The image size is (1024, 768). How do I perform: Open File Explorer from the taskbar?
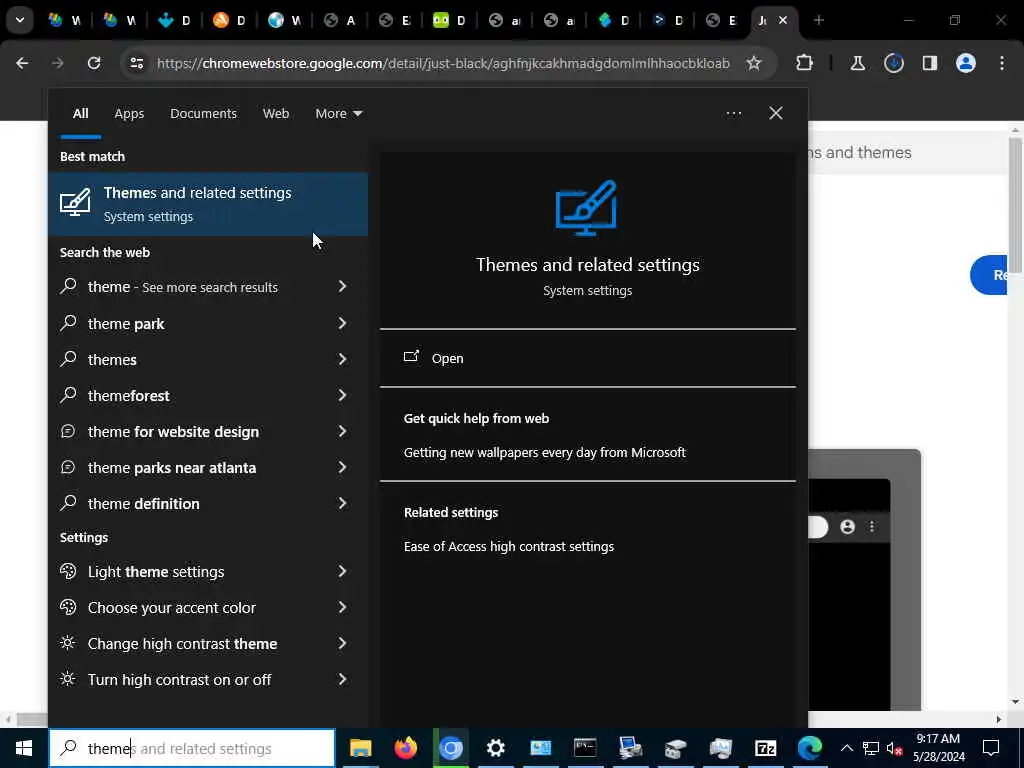pyautogui.click(x=360, y=748)
